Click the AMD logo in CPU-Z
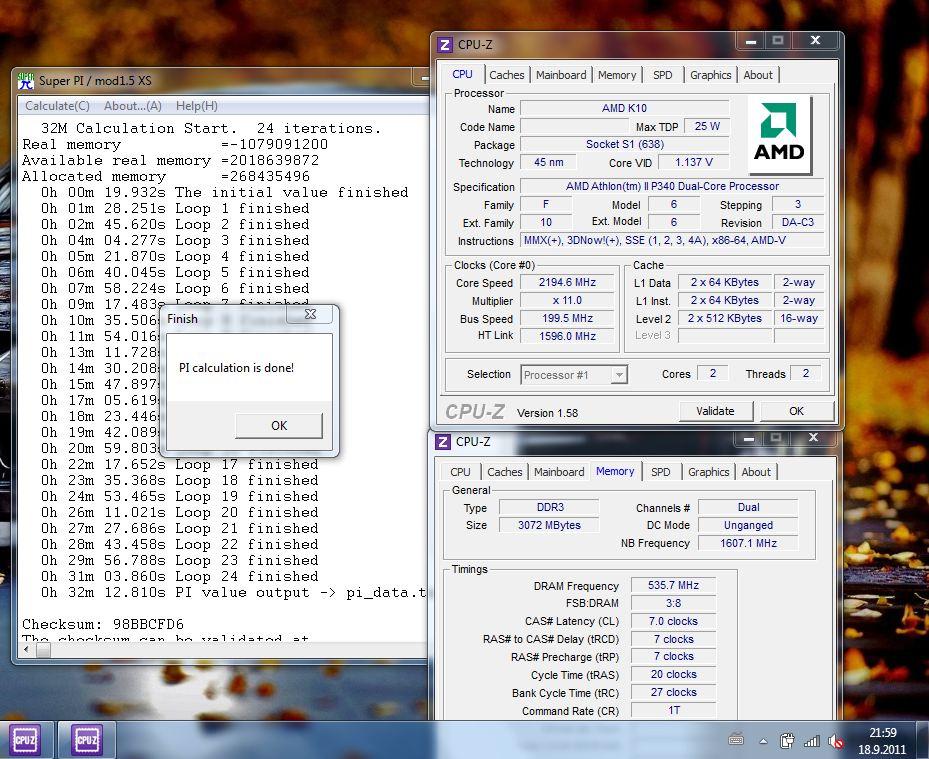Viewport: 929px width, 759px height. tap(779, 134)
